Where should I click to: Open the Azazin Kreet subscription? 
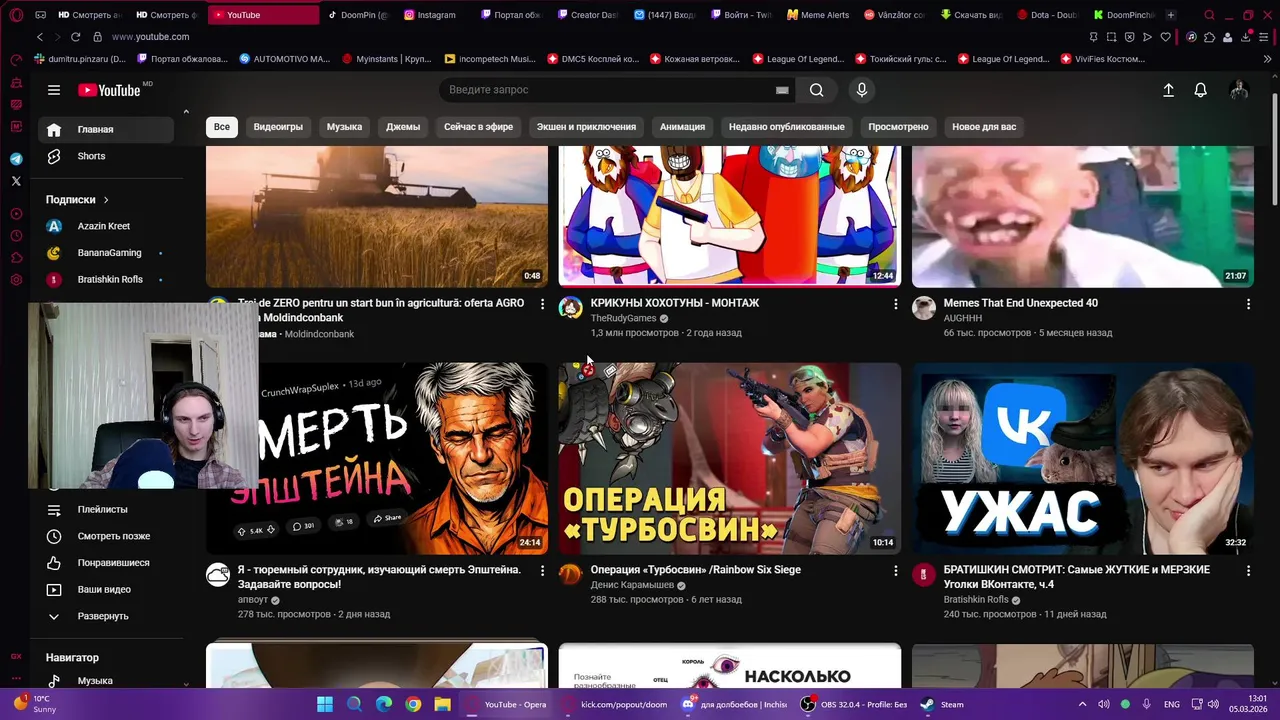click(106, 226)
